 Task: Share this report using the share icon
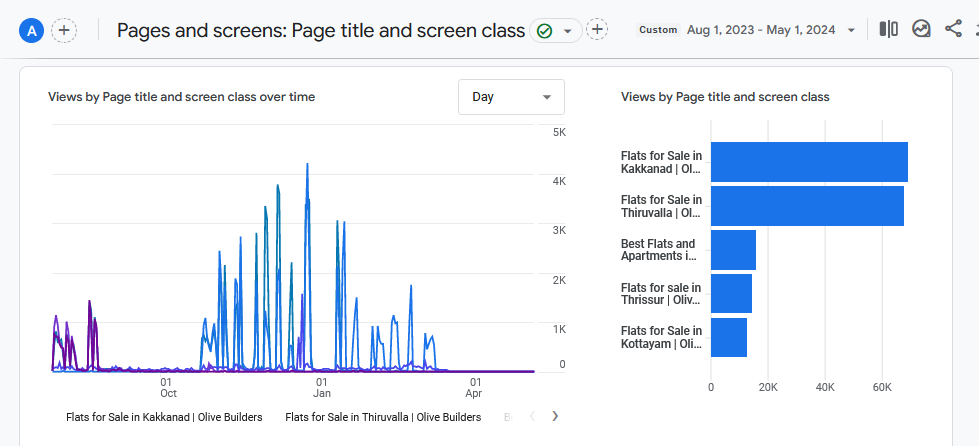click(x=953, y=29)
